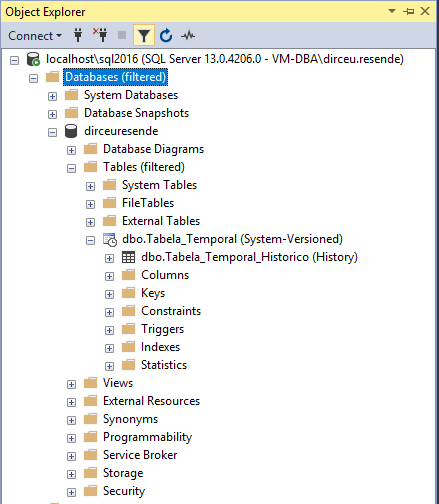Click the Tabela_Temporal_Historico table grid icon
The height and width of the screenshot is (504, 439).
coord(129,257)
